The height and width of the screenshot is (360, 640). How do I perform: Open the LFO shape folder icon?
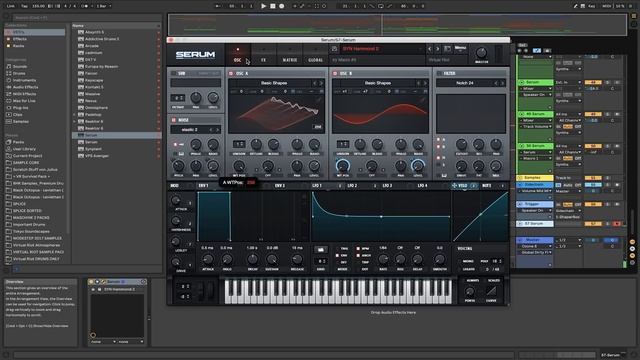tap(320, 249)
